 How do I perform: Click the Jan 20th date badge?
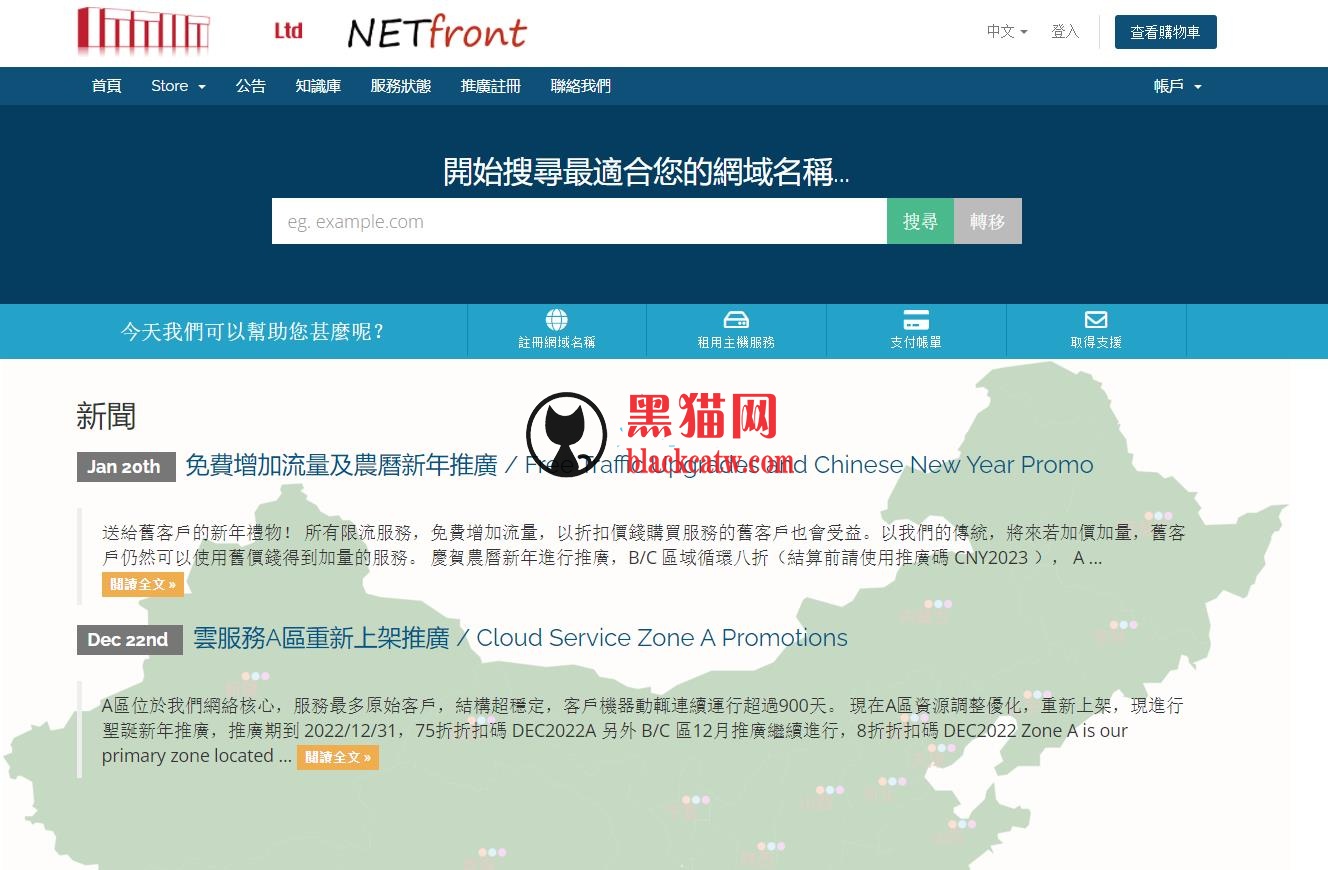click(126, 467)
